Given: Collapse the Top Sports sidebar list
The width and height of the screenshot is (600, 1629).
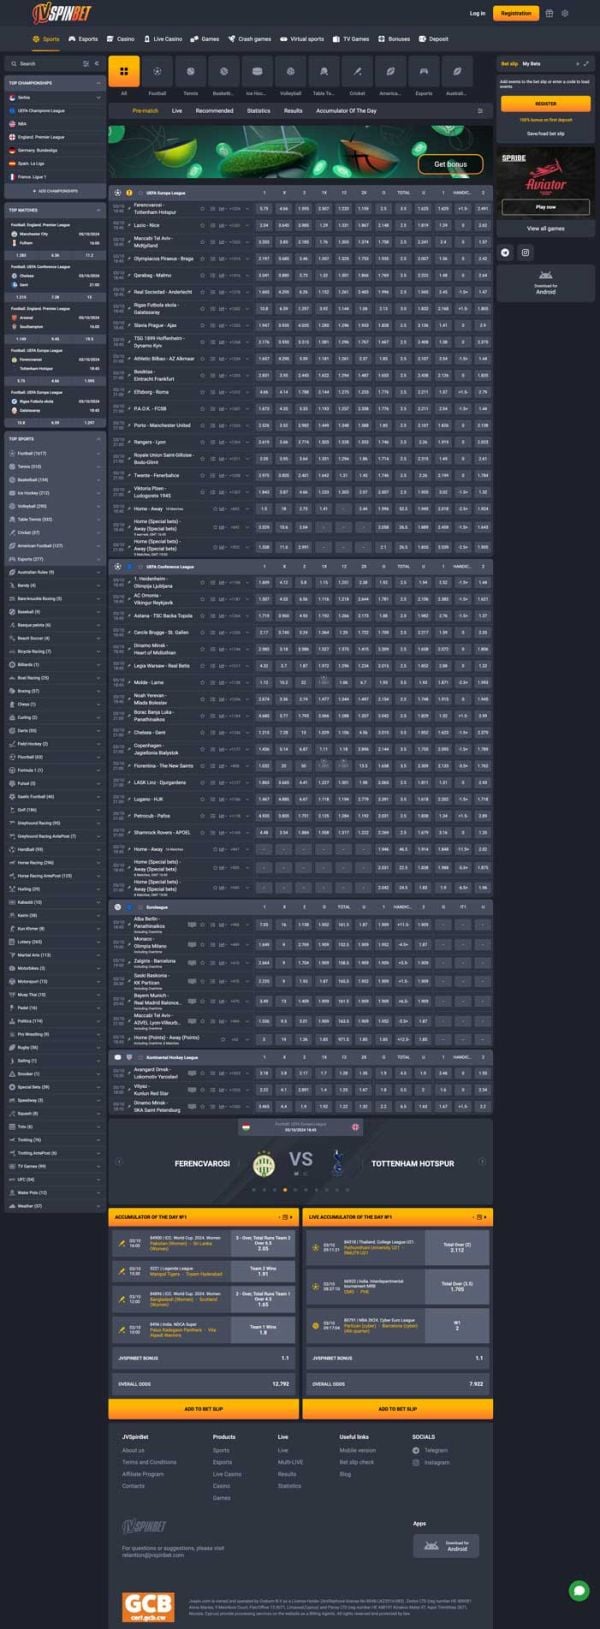Looking at the screenshot, I should [98, 438].
